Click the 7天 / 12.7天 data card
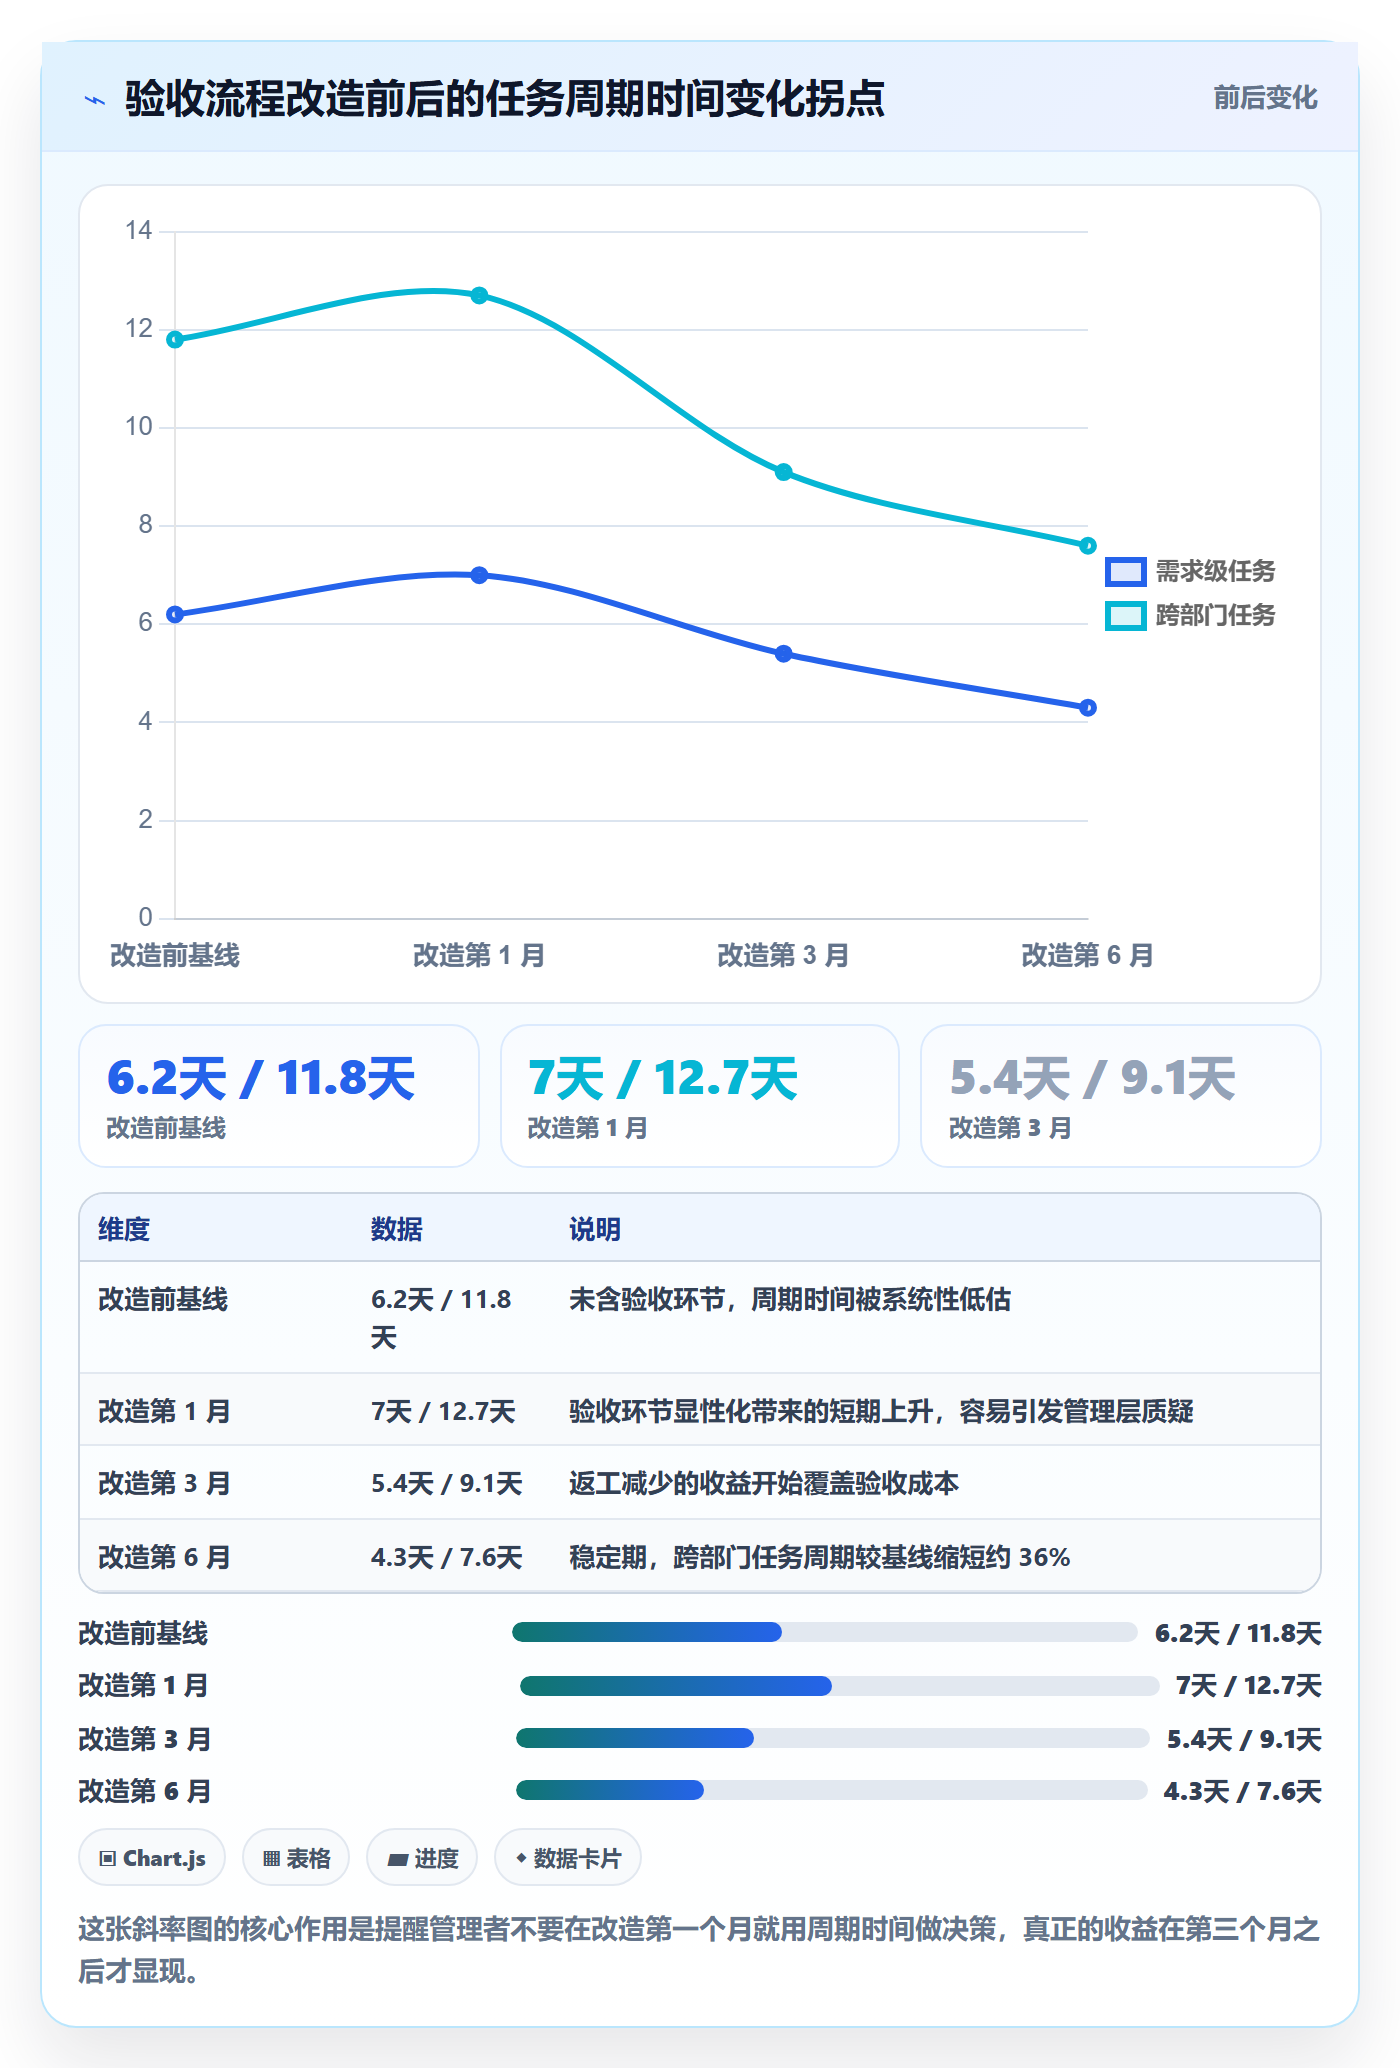This screenshot has height=2068, width=1400. 700,1096
